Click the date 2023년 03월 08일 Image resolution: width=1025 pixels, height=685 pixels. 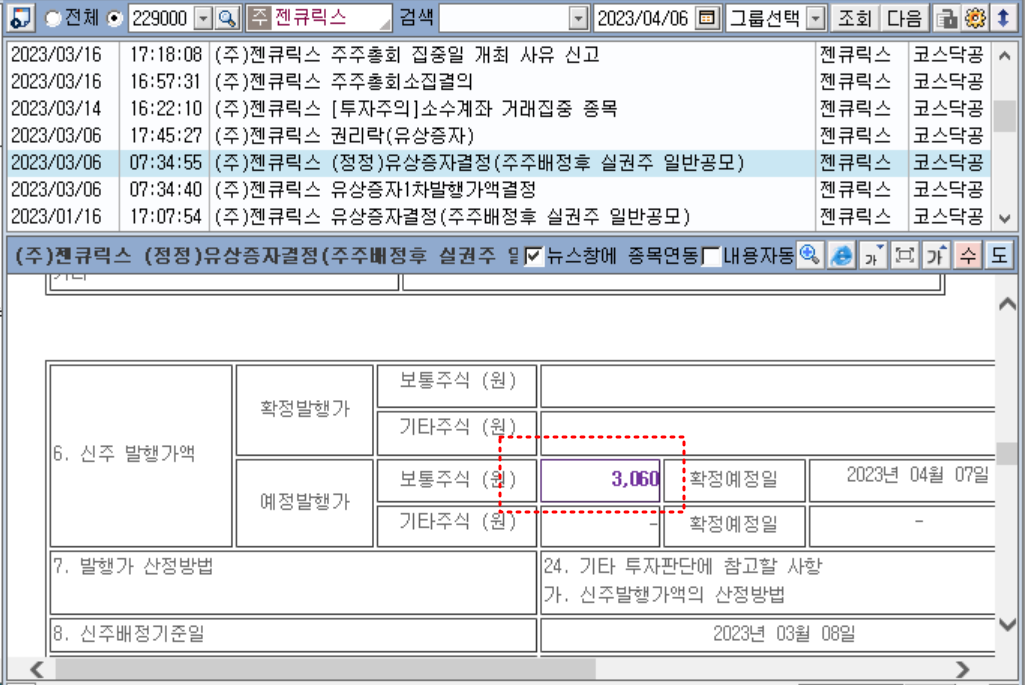(784, 633)
